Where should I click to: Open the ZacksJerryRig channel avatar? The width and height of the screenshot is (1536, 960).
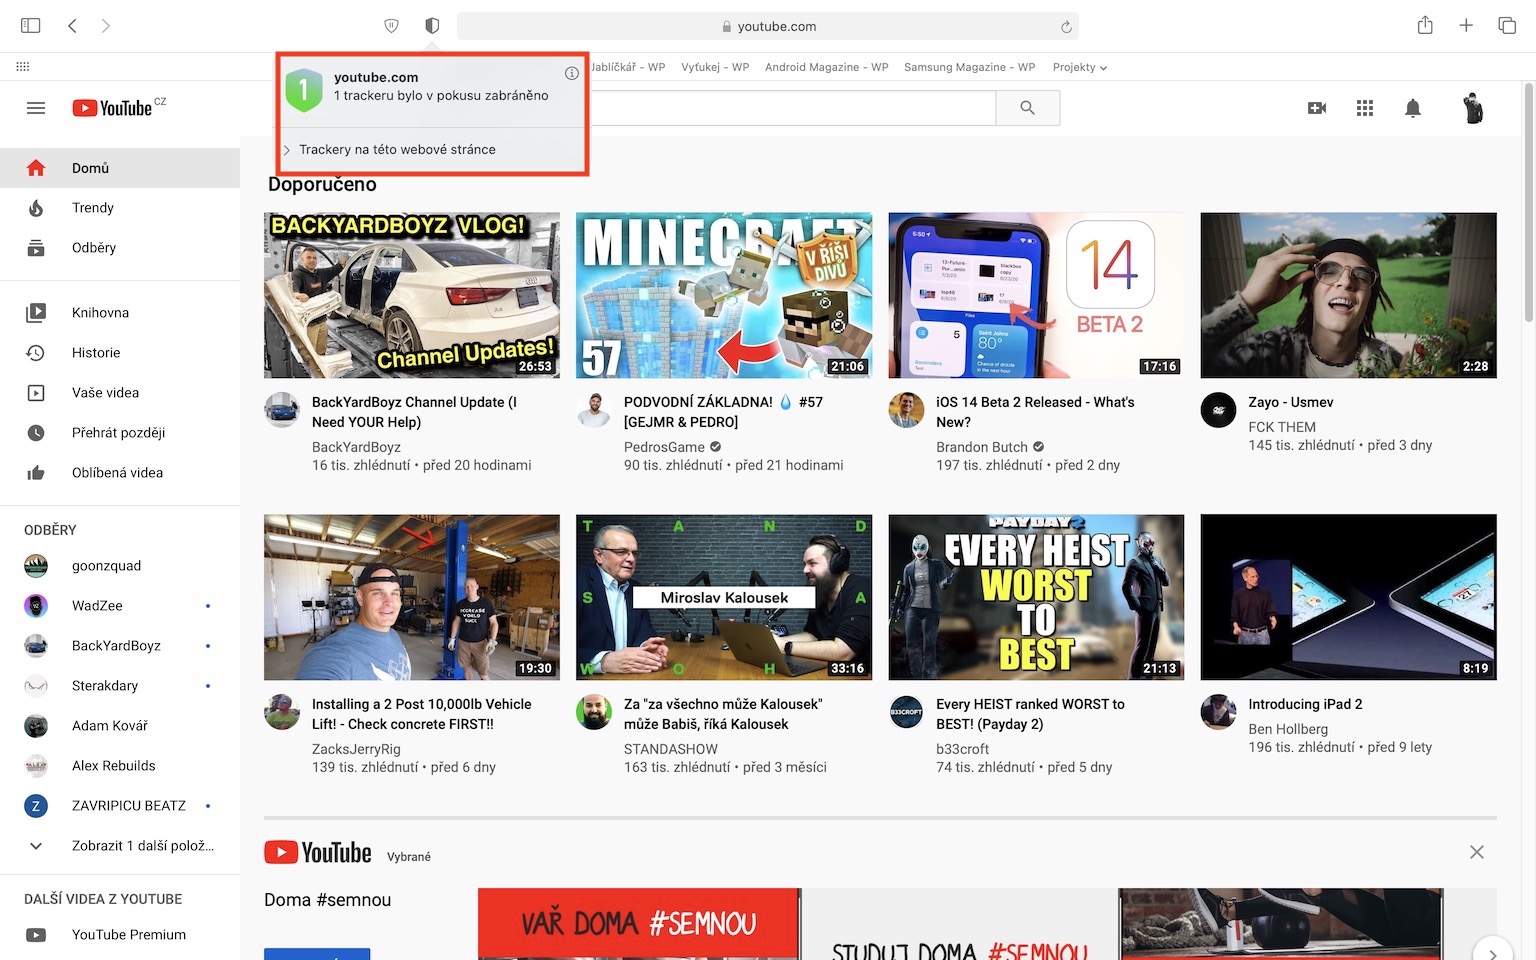point(282,712)
